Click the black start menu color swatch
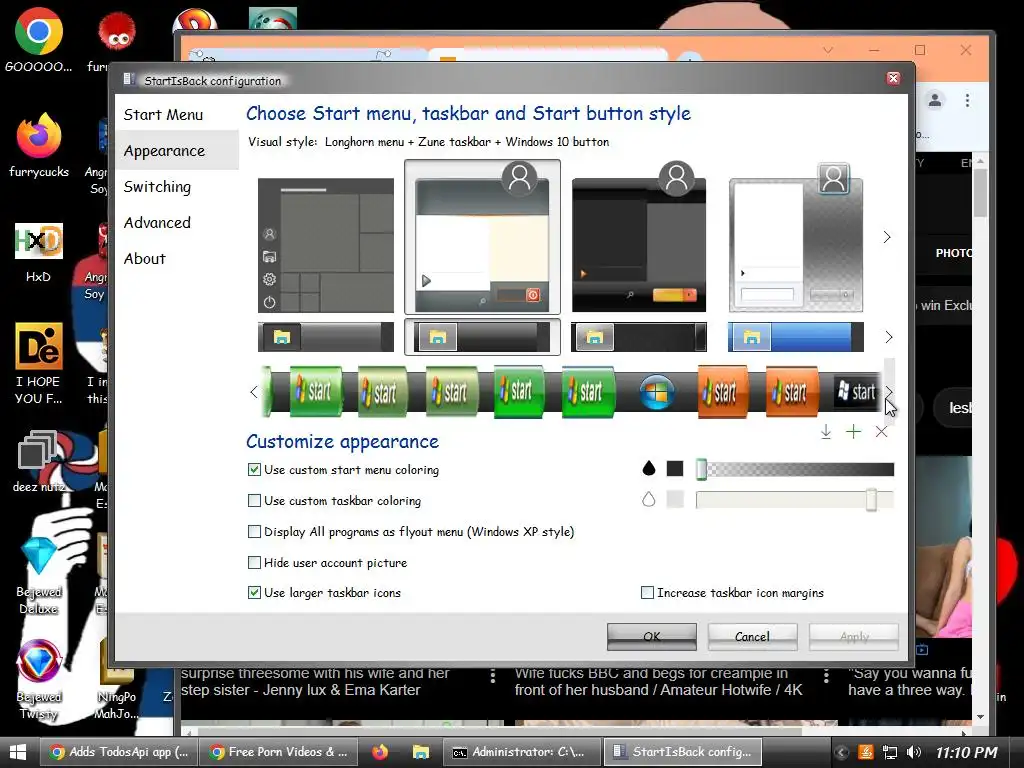The image size is (1024, 768). click(x=675, y=468)
